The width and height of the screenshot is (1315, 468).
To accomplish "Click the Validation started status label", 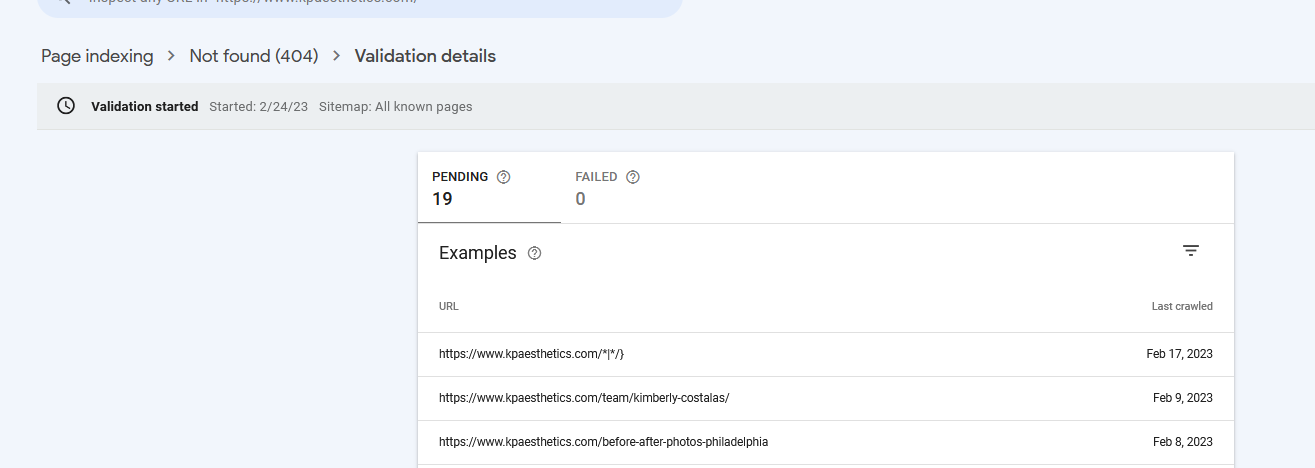I will [x=145, y=107].
